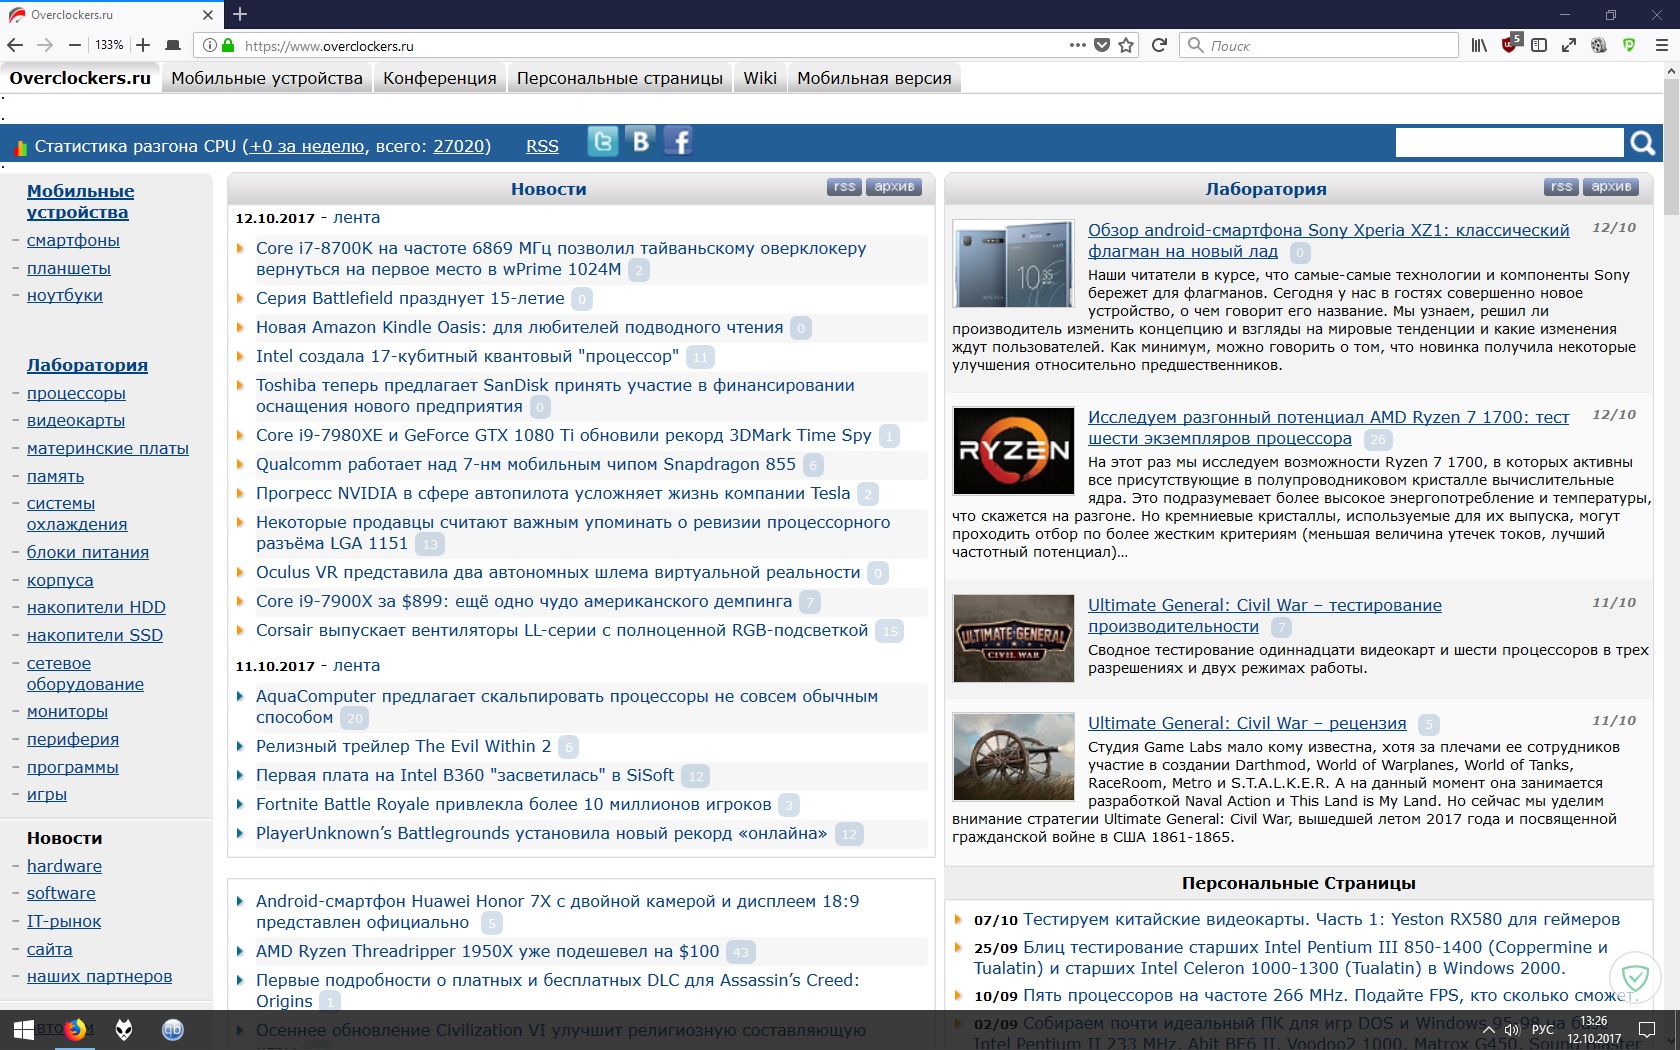This screenshot has height=1050, width=1680.
Task: Open the Лаборатория архив button
Action: click(1611, 187)
